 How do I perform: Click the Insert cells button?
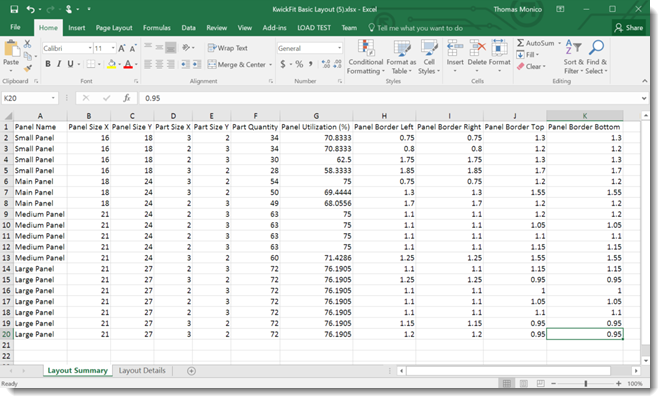(x=455, y=56)
